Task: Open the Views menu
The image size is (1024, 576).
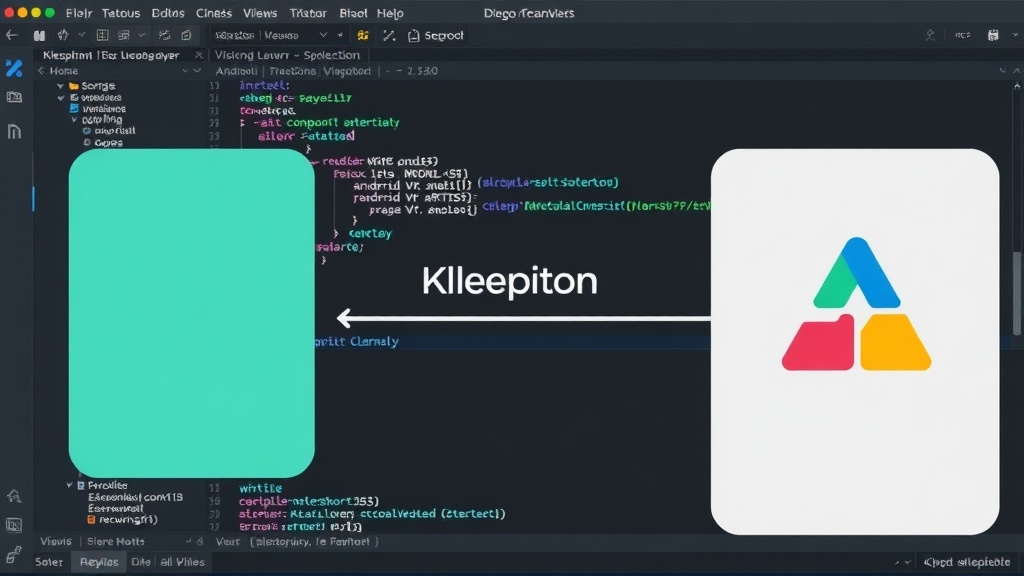Action: point(260,13)
